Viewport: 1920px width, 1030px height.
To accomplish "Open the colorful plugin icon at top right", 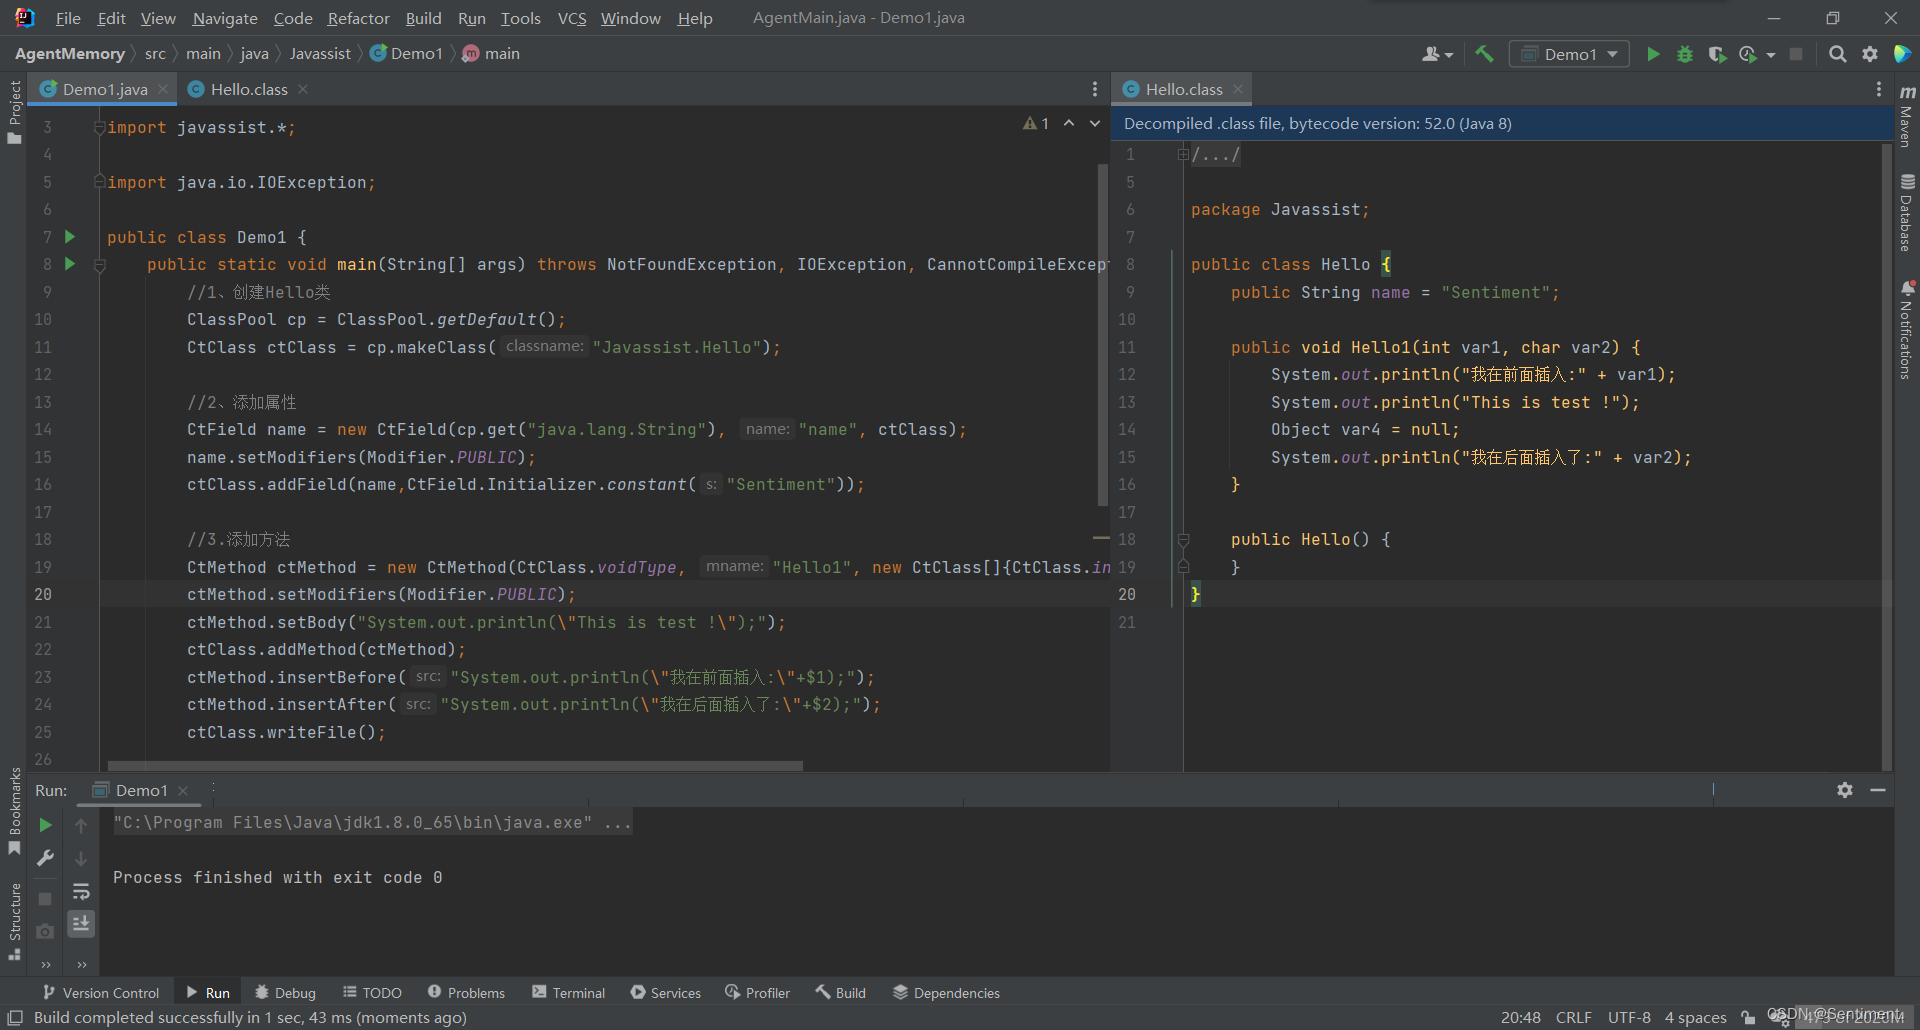I will pyautogui.click(x=1902, y=54).
